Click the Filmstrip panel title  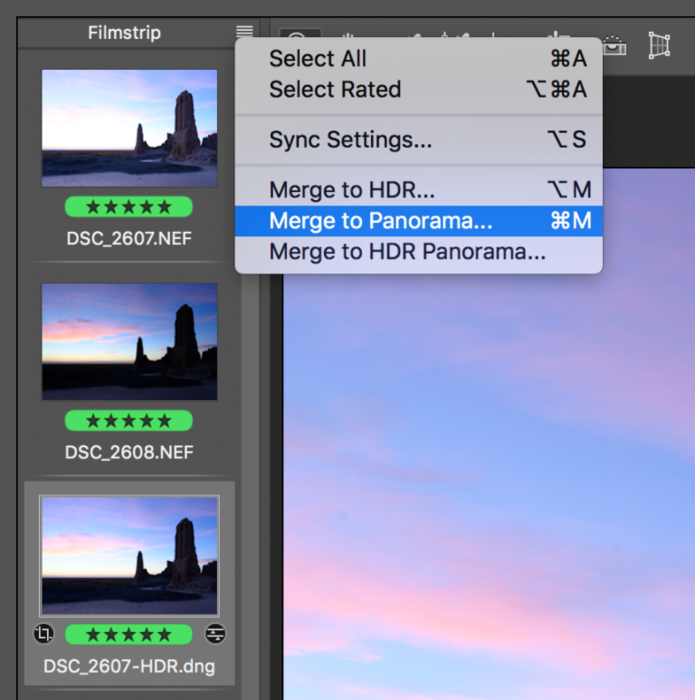tap(124, 33)
